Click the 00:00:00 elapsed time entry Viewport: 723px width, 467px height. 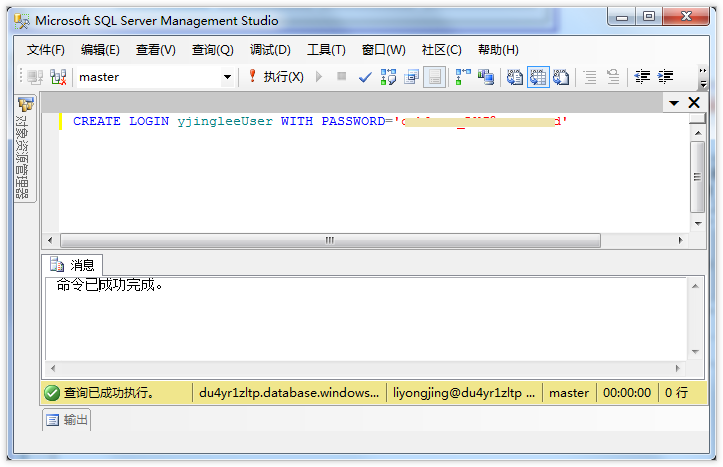(x=627, y=393)
